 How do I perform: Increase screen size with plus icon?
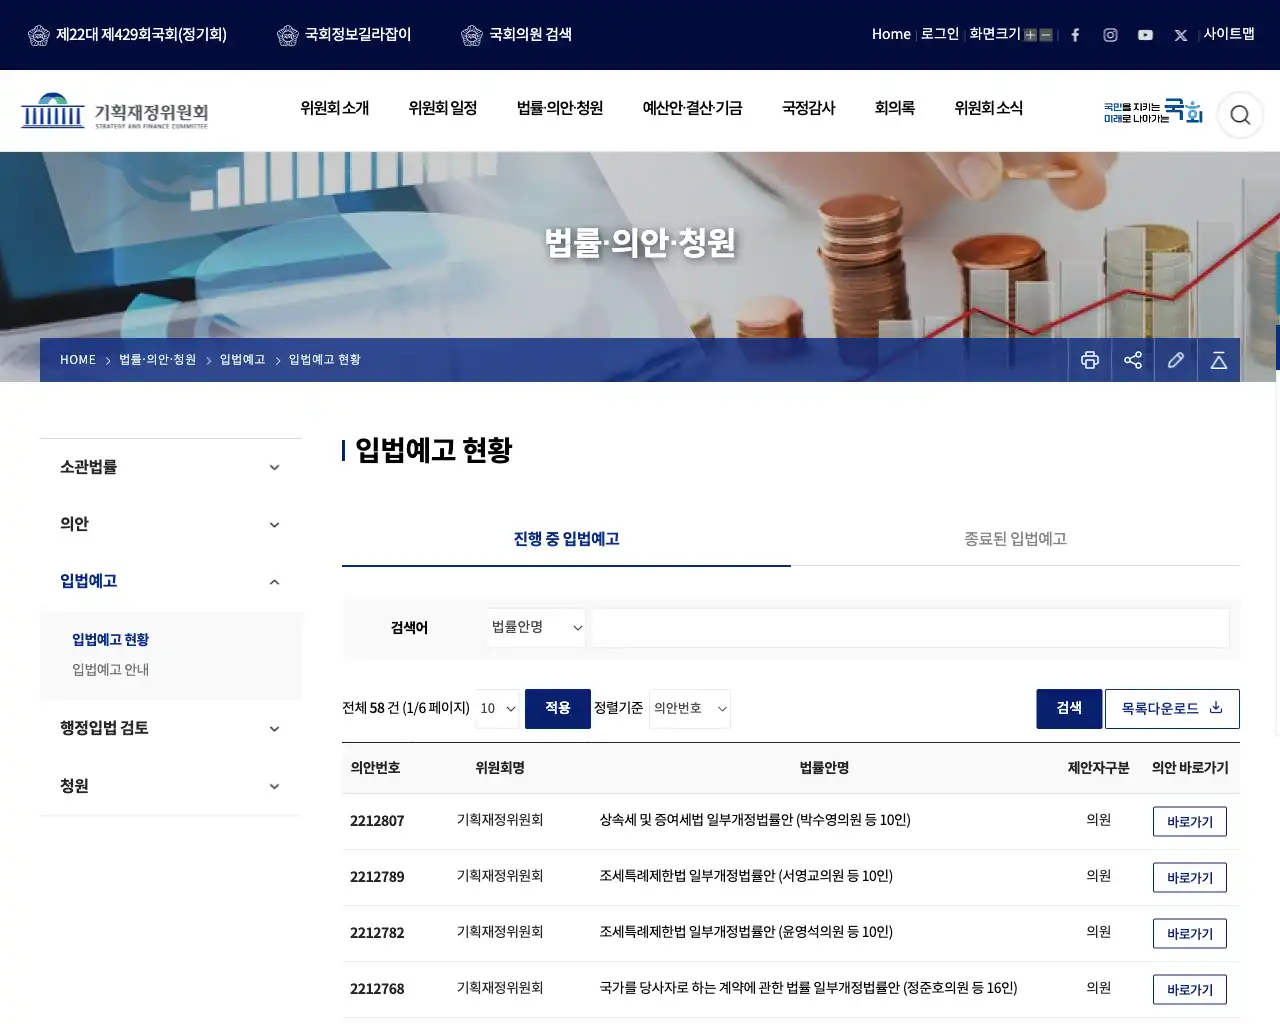tap(1030, 35)
